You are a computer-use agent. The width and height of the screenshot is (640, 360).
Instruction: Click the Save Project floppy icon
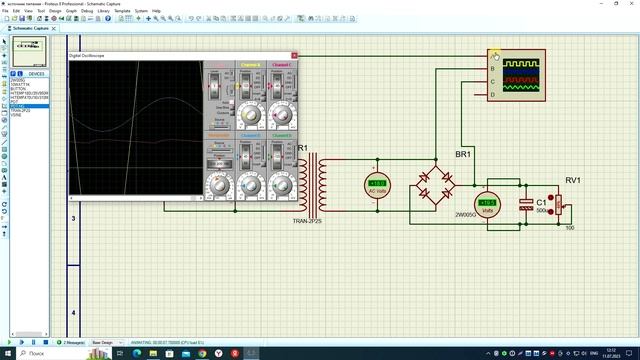point(22,19)
